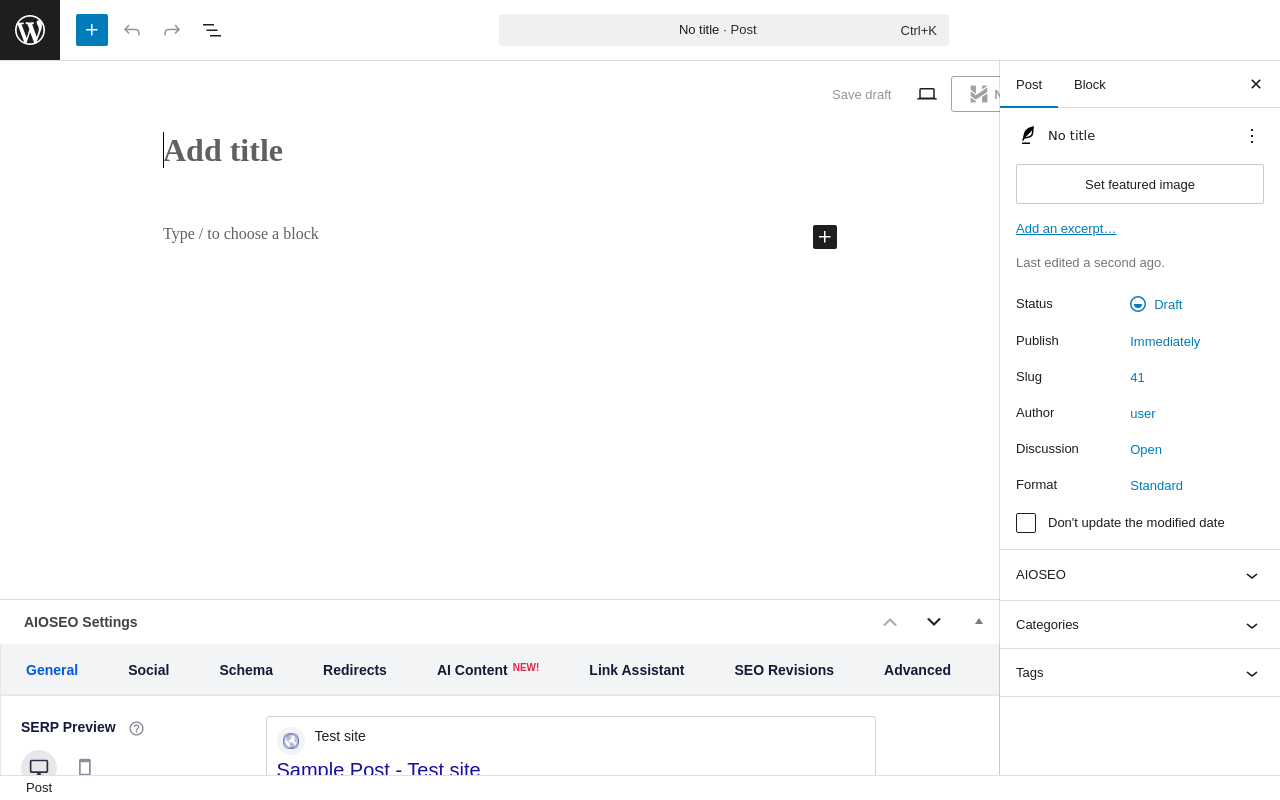Click the Last edited a second ago text
The height and width of the screenshot is (800, 1280).
coord(1090,263)
